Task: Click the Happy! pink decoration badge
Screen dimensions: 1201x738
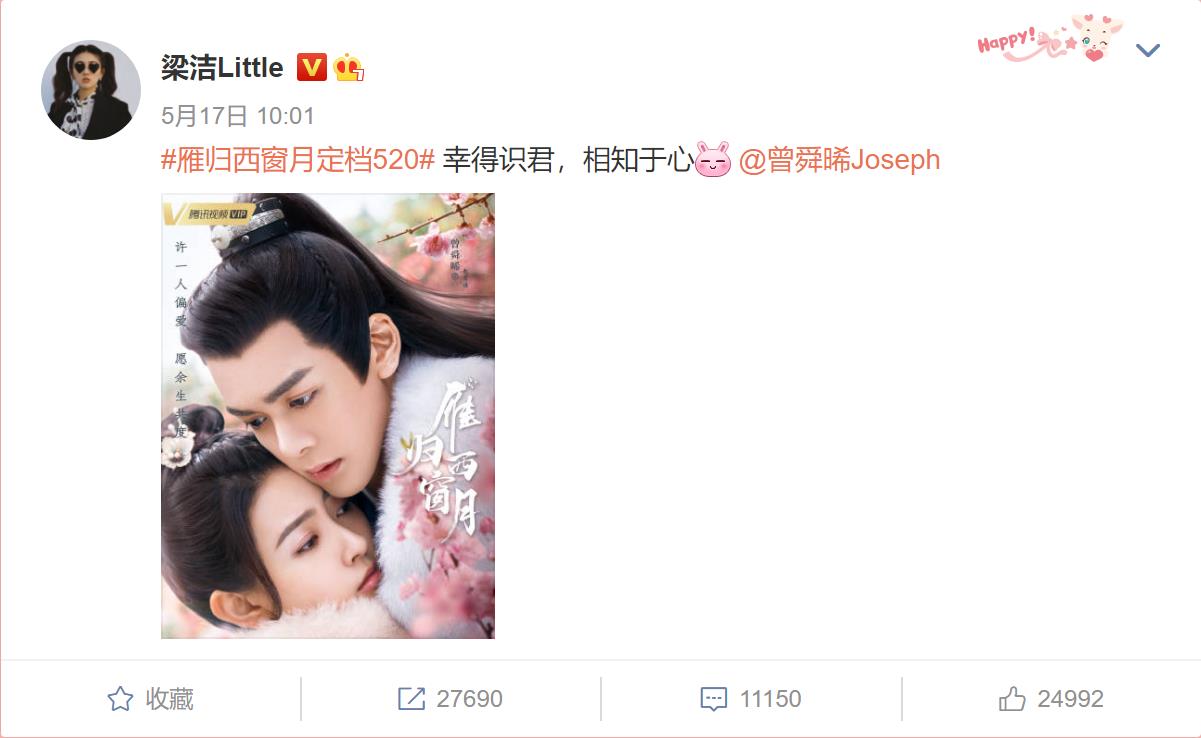Action: point(1050,40)
